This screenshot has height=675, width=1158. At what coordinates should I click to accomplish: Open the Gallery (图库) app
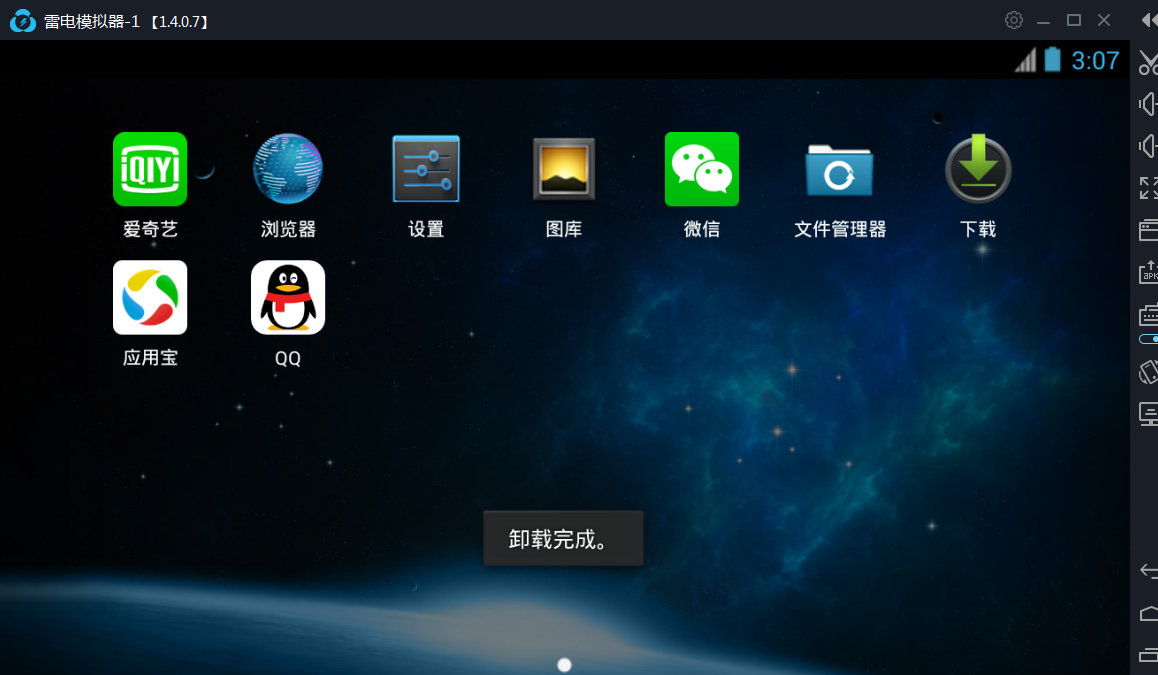[564, 169]
